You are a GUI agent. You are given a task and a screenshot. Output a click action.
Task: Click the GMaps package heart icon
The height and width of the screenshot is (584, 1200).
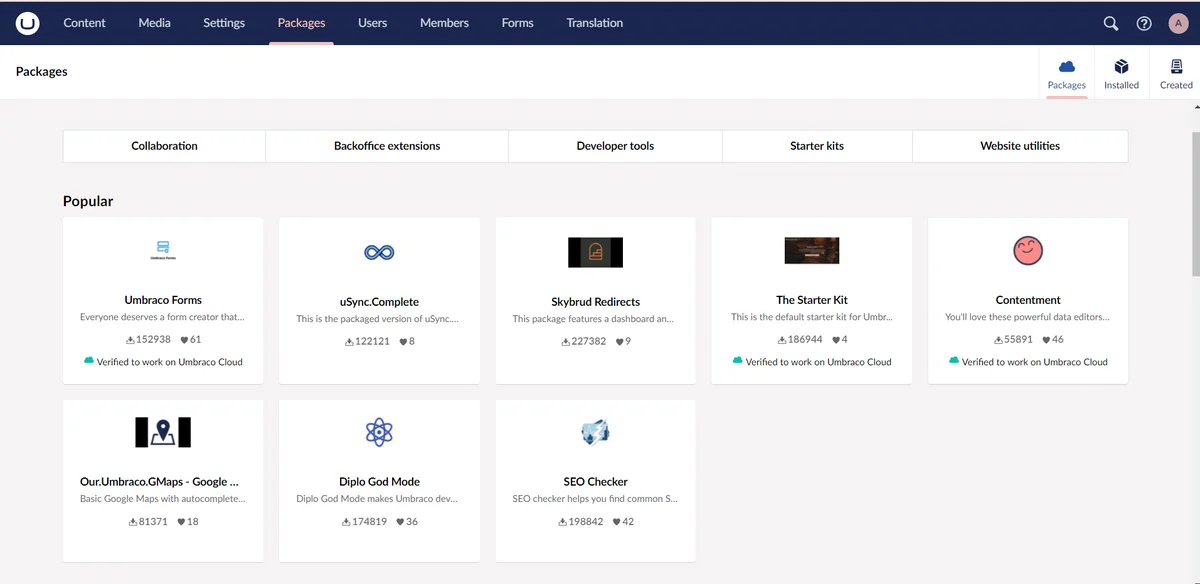pyautogui.click(x=181, y=522)
